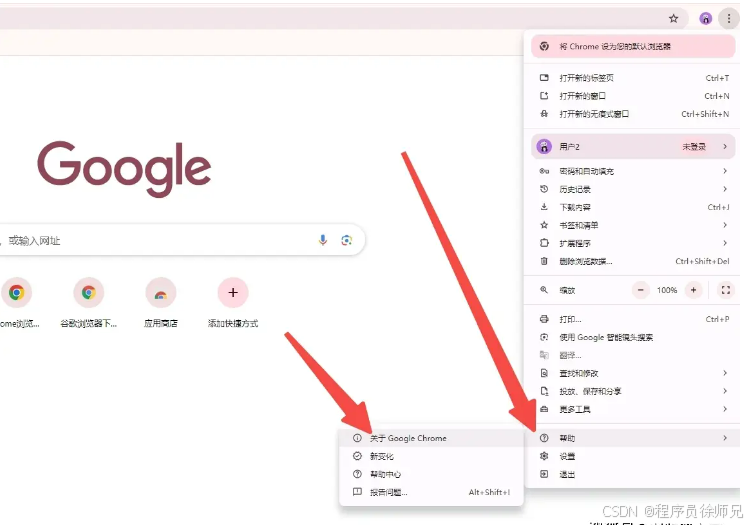Open the 谷歌浏览器下 shortcut tile

tap(89, 303)
